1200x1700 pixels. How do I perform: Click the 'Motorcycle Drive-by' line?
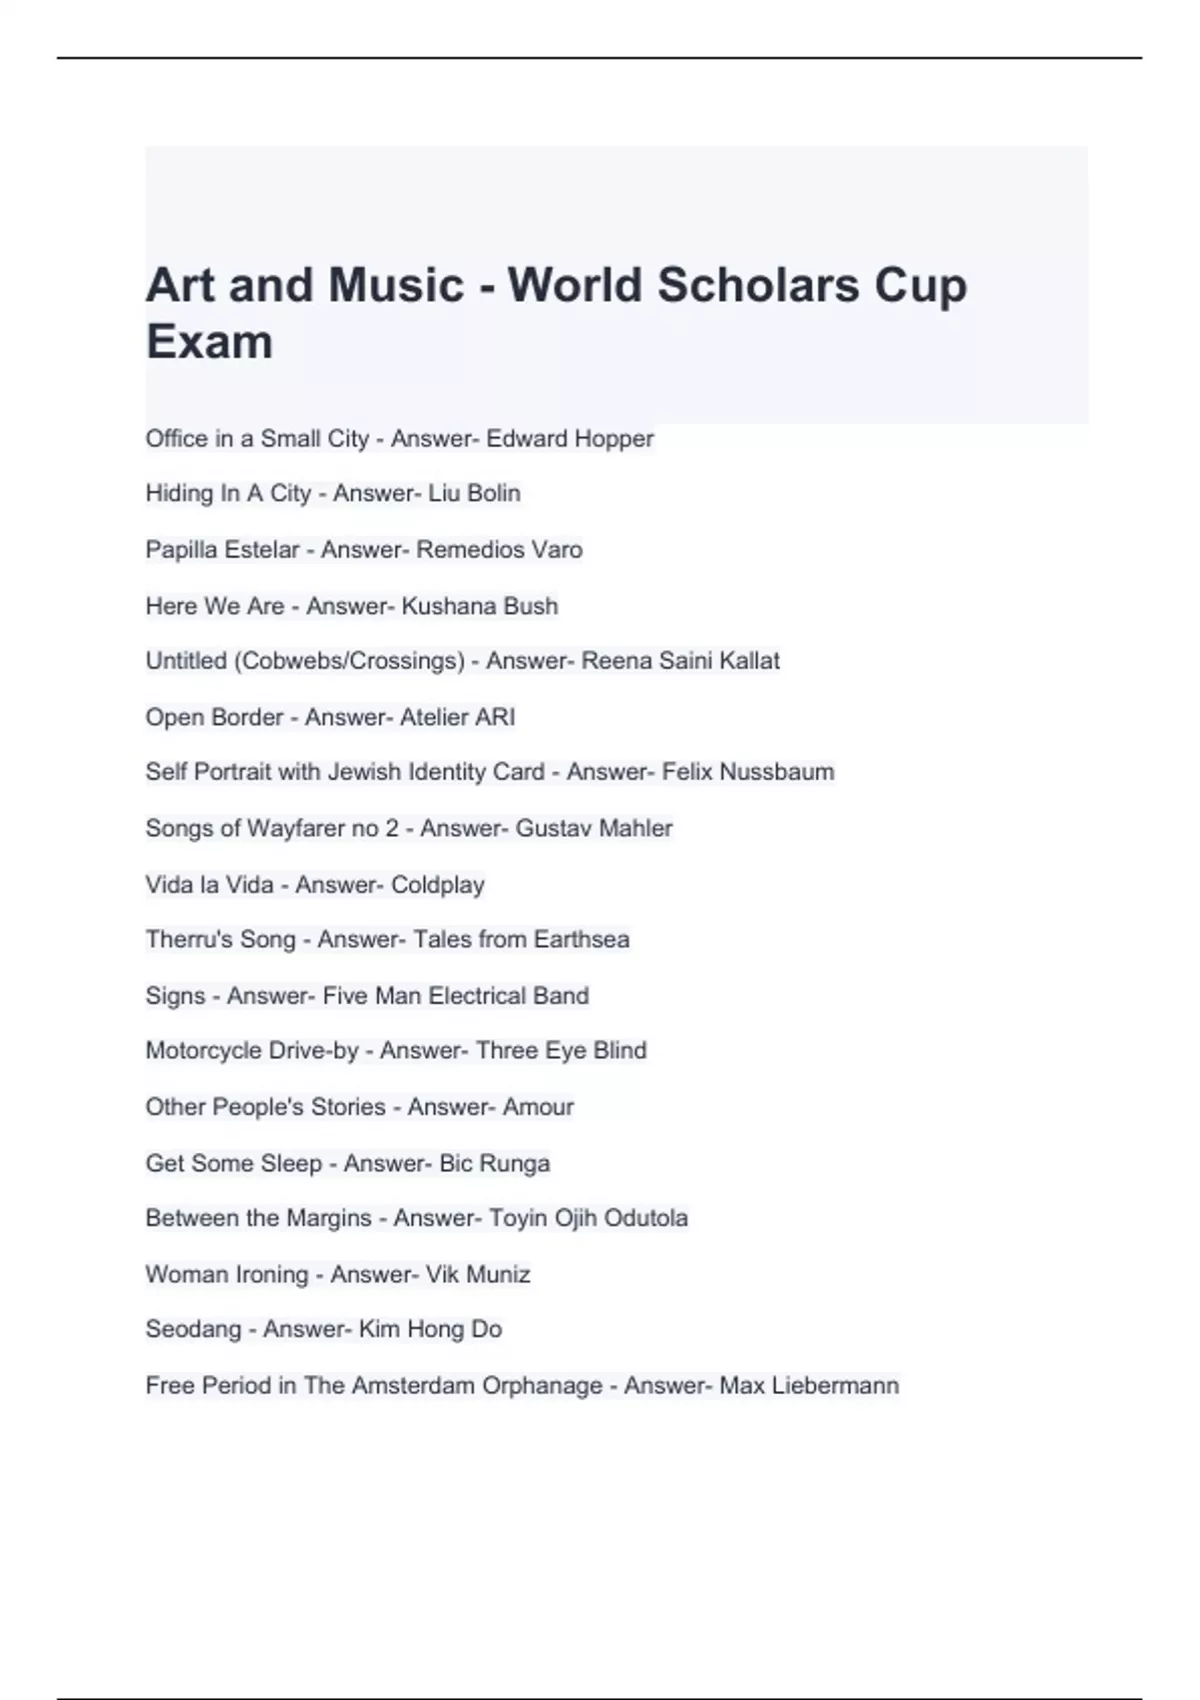click(396, 1051)
